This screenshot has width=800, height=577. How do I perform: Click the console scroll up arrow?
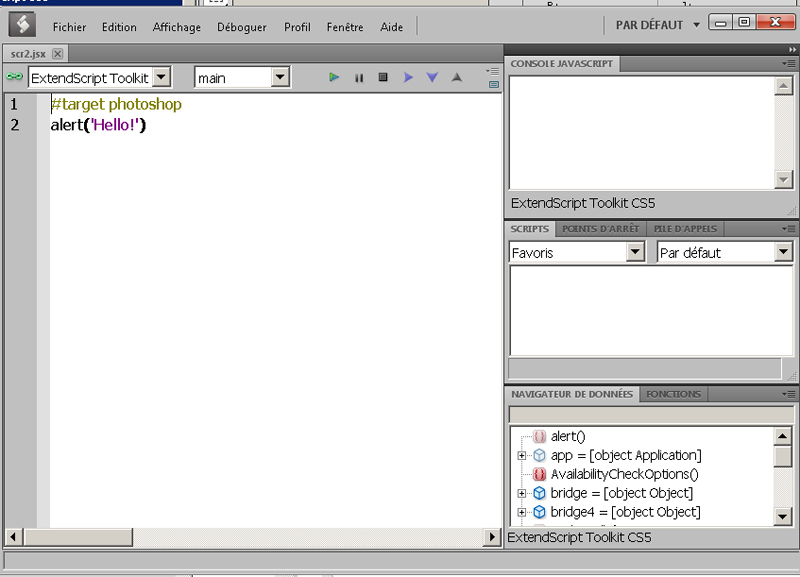pos(783,86)
